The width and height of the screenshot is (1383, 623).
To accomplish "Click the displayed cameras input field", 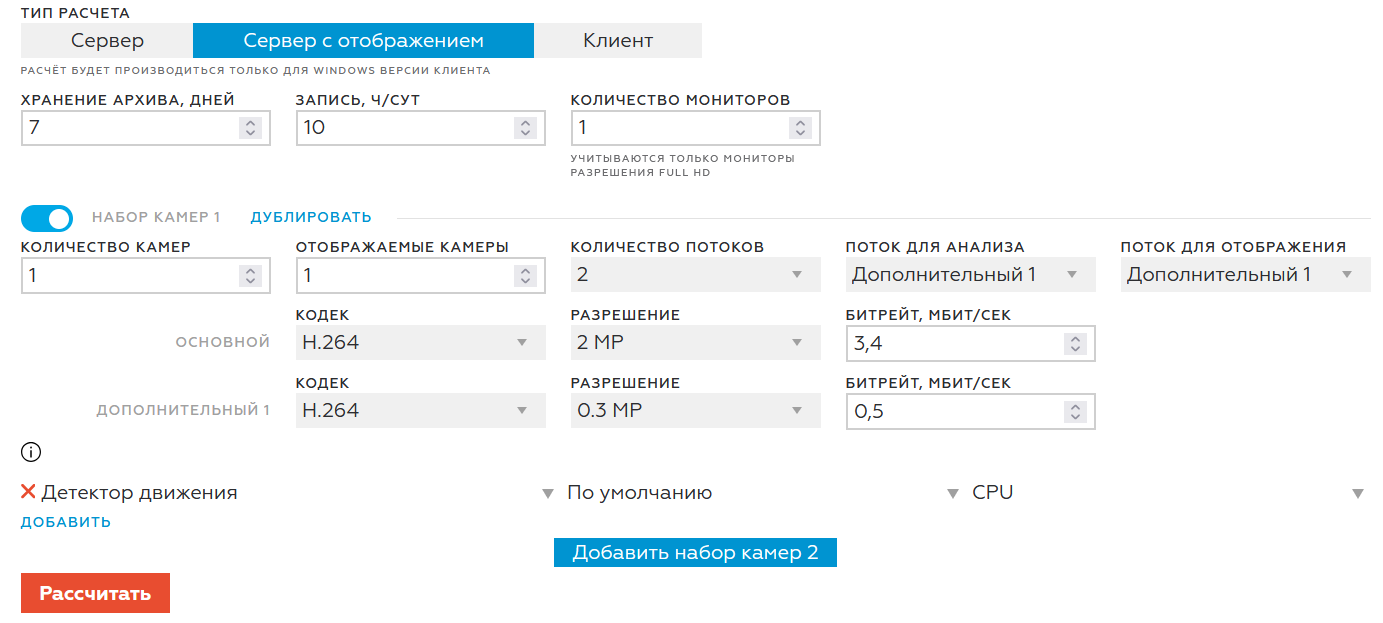I will [x=405, y=276].
